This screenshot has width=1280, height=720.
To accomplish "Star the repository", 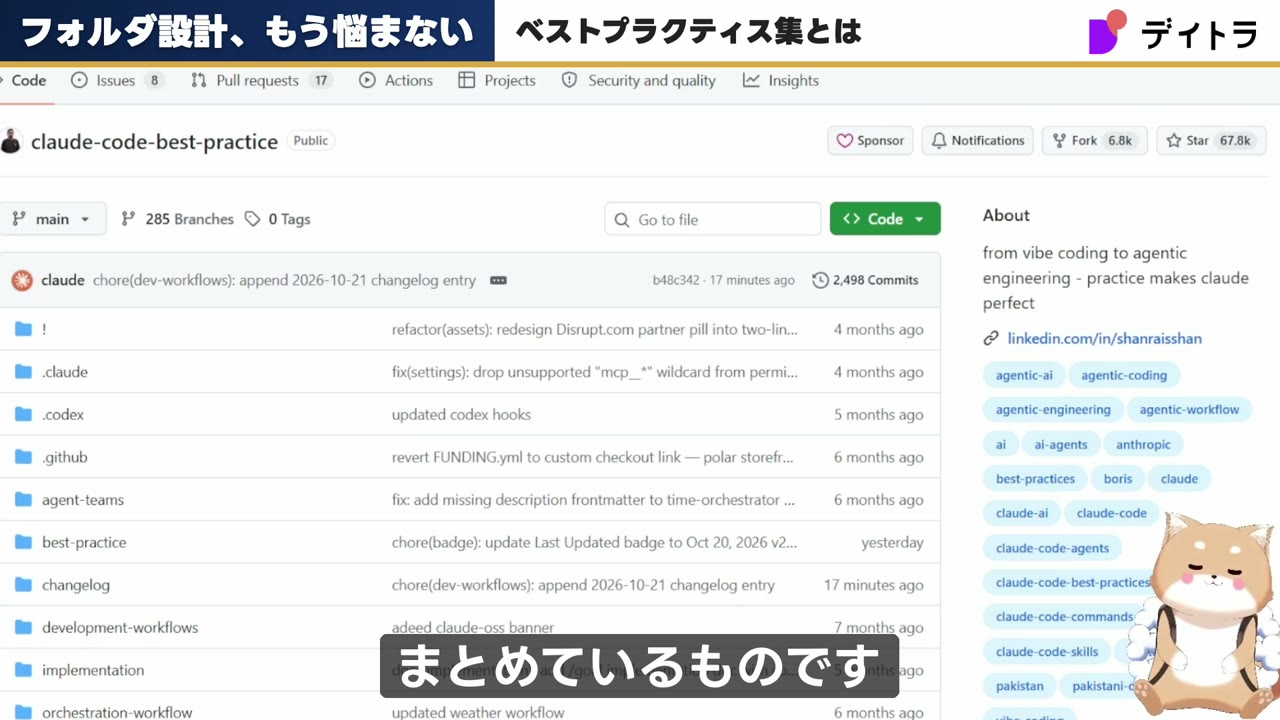I will coord(1211,141).
